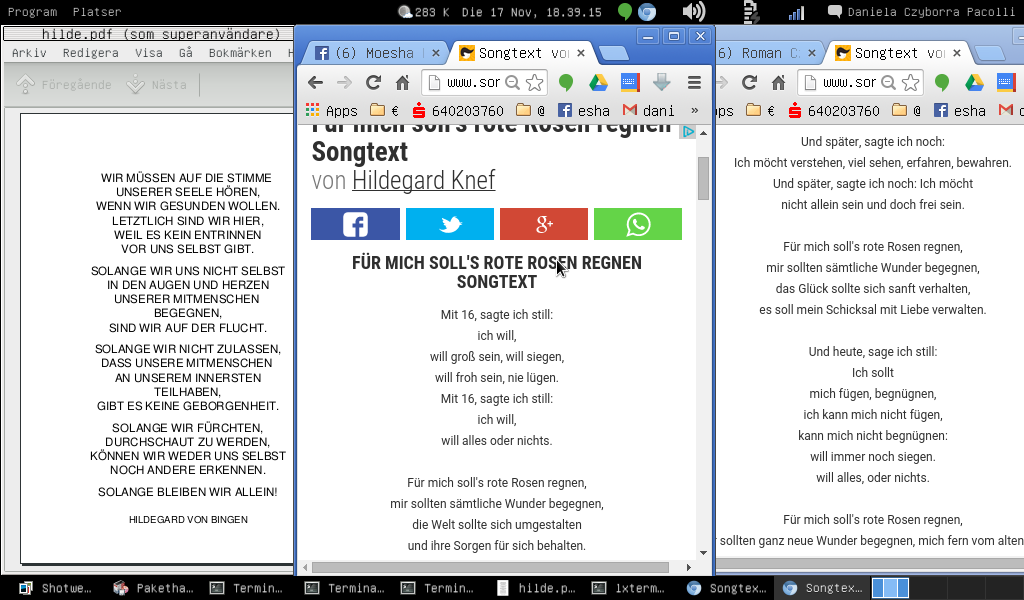Open the Google Drive extension in back Chrome window

pyautogui.click(x=974, y=82)
